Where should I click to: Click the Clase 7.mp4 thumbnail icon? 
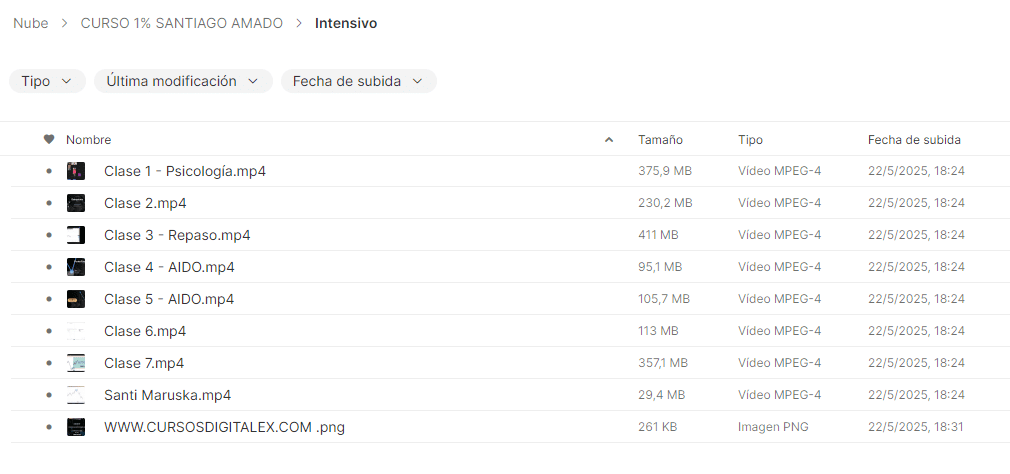click(76, 363)
